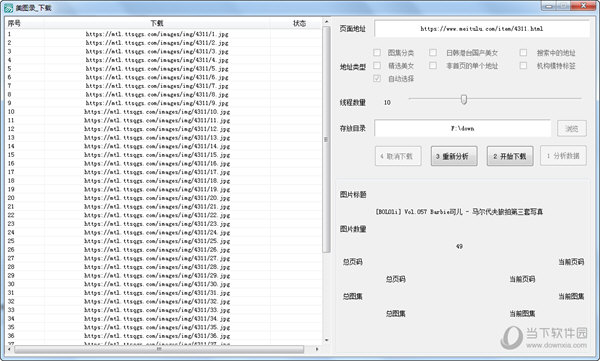Click the 序号 column header
This screenshot has width=600, height=361.
25,23
